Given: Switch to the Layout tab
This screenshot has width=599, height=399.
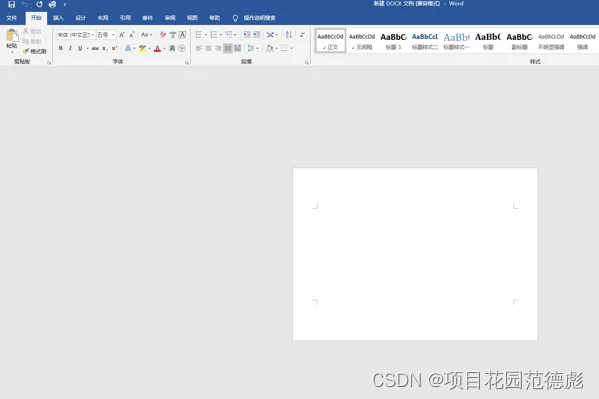Looking at the screenshot, I should [103, 18].
